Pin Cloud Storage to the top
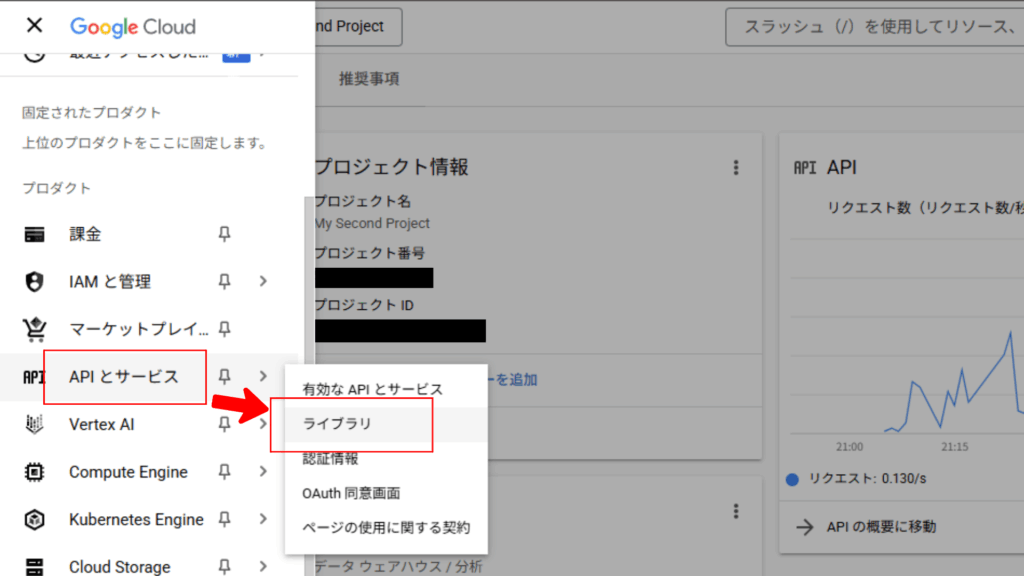Screen dimensions: 1024x576 (225, 567)
